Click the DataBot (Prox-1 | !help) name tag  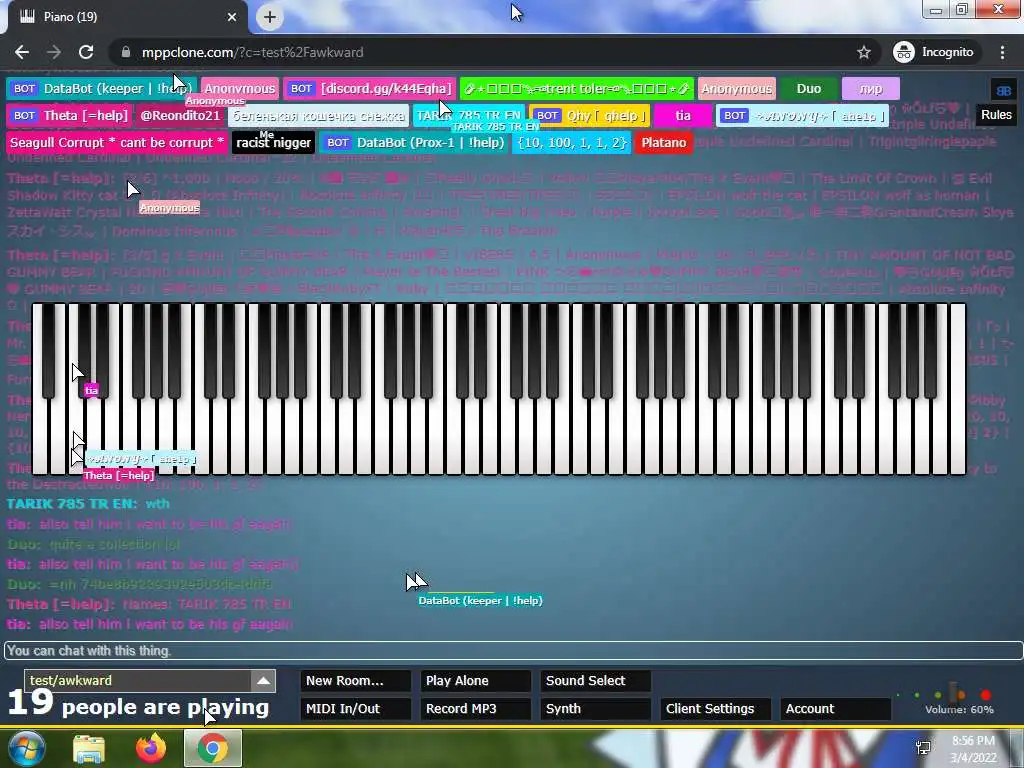pyautogui.click(x=413, y=142)
